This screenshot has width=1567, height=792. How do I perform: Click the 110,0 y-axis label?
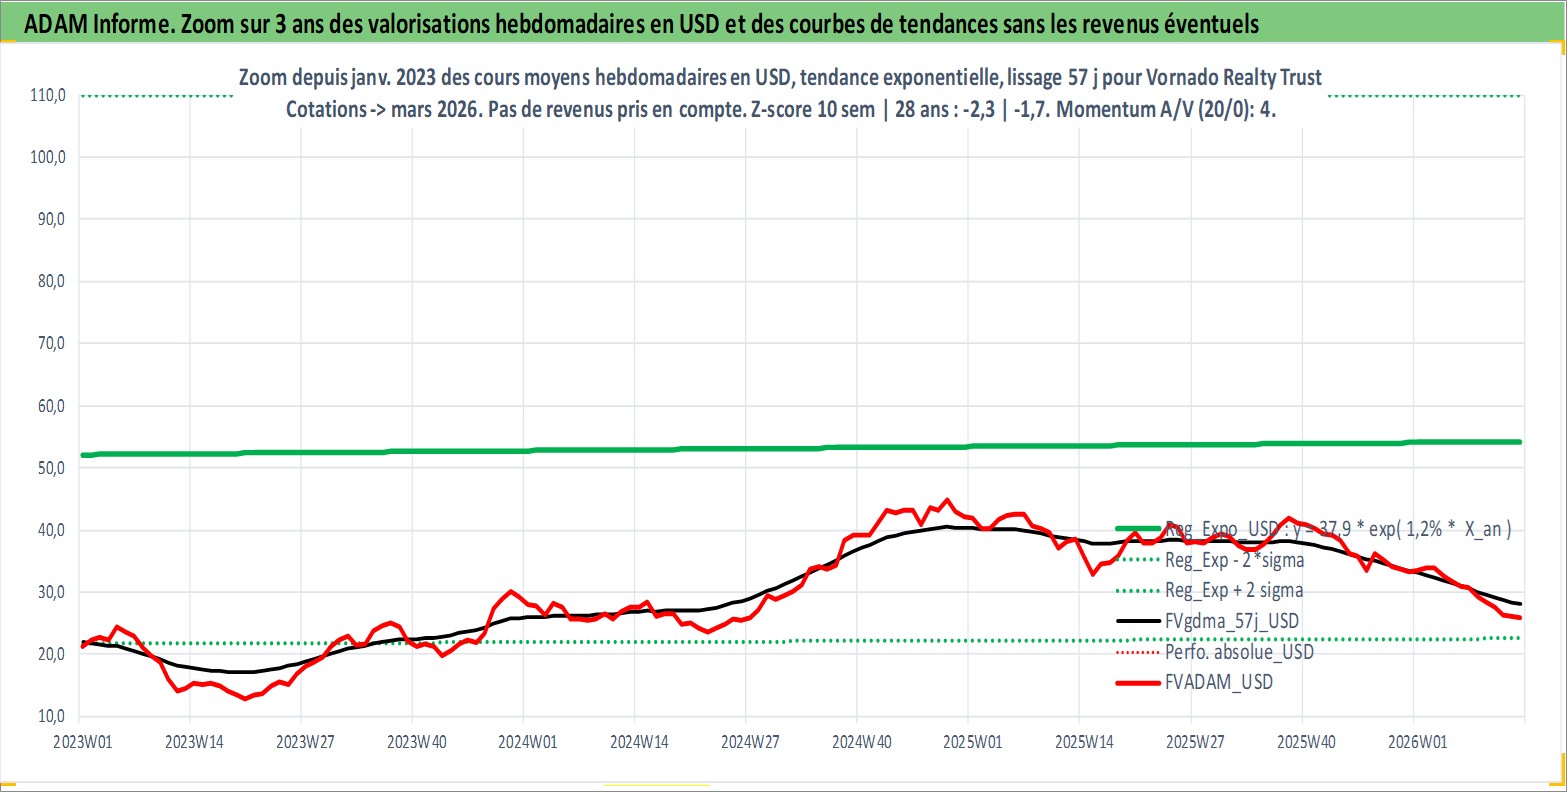[x=48, y=95]
